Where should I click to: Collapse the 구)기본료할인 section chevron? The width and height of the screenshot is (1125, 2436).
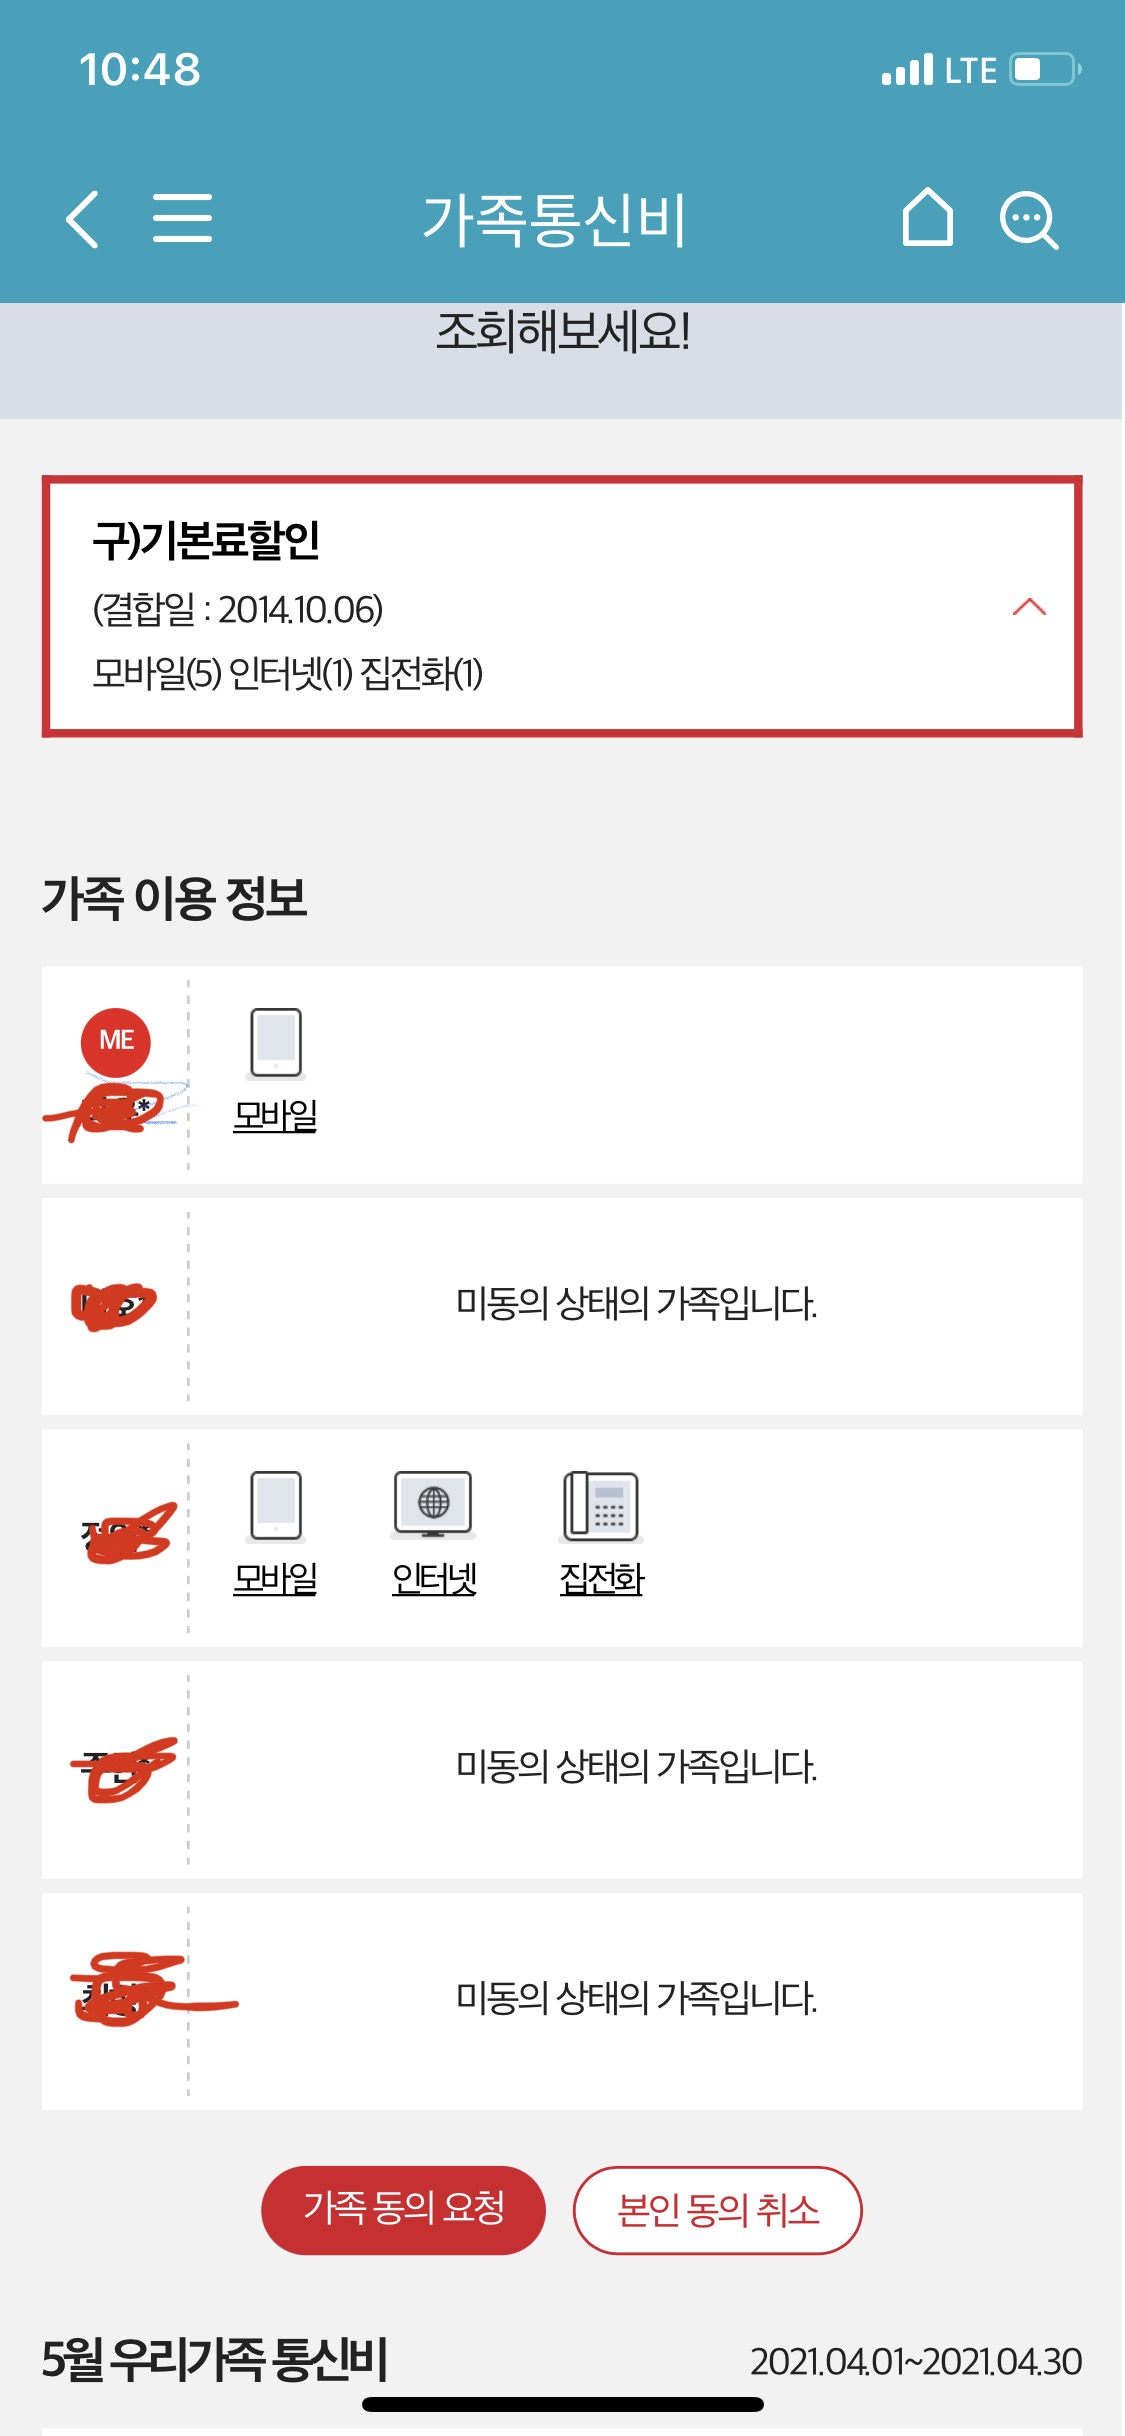tap(1029, 607)
